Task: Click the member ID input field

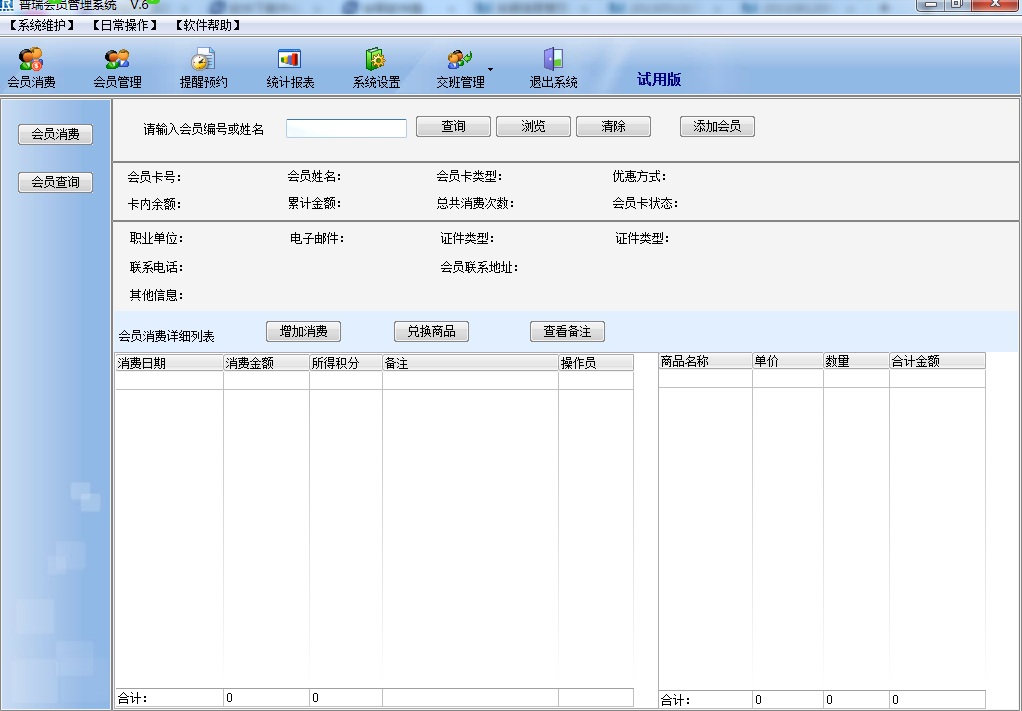Action: pos(345,126)
